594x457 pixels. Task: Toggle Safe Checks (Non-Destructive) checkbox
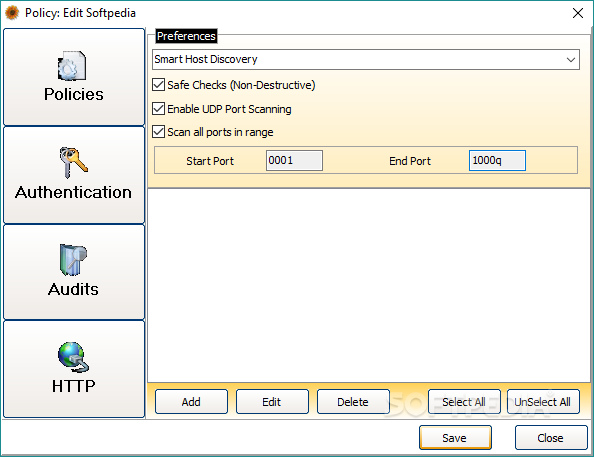(158, 85)
